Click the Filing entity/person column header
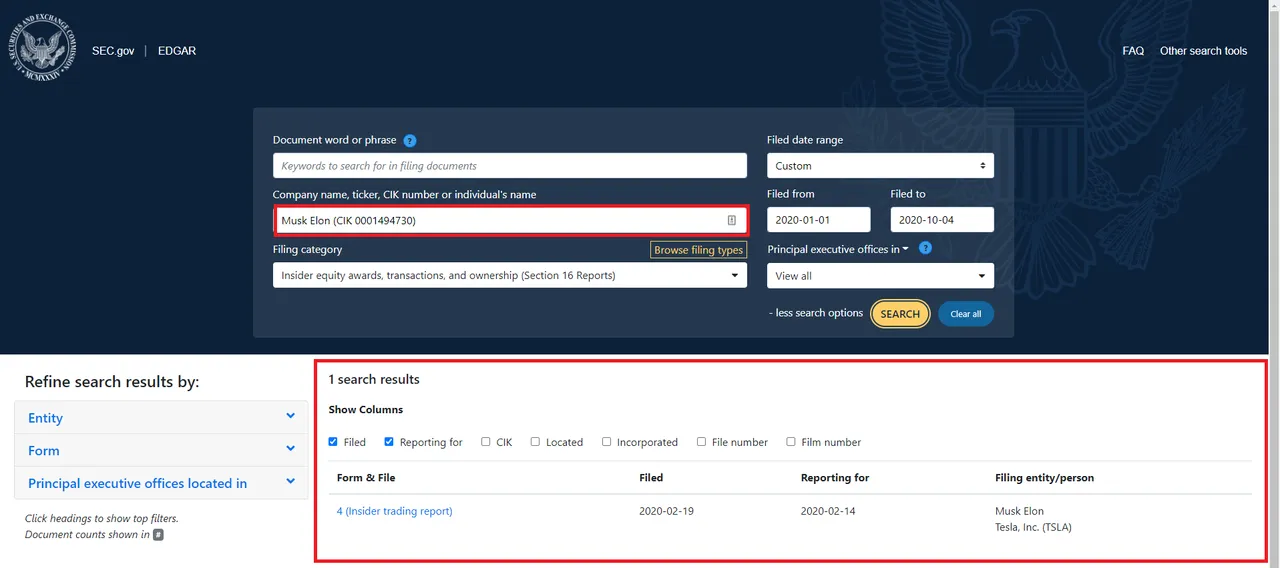 point(1045,478)
